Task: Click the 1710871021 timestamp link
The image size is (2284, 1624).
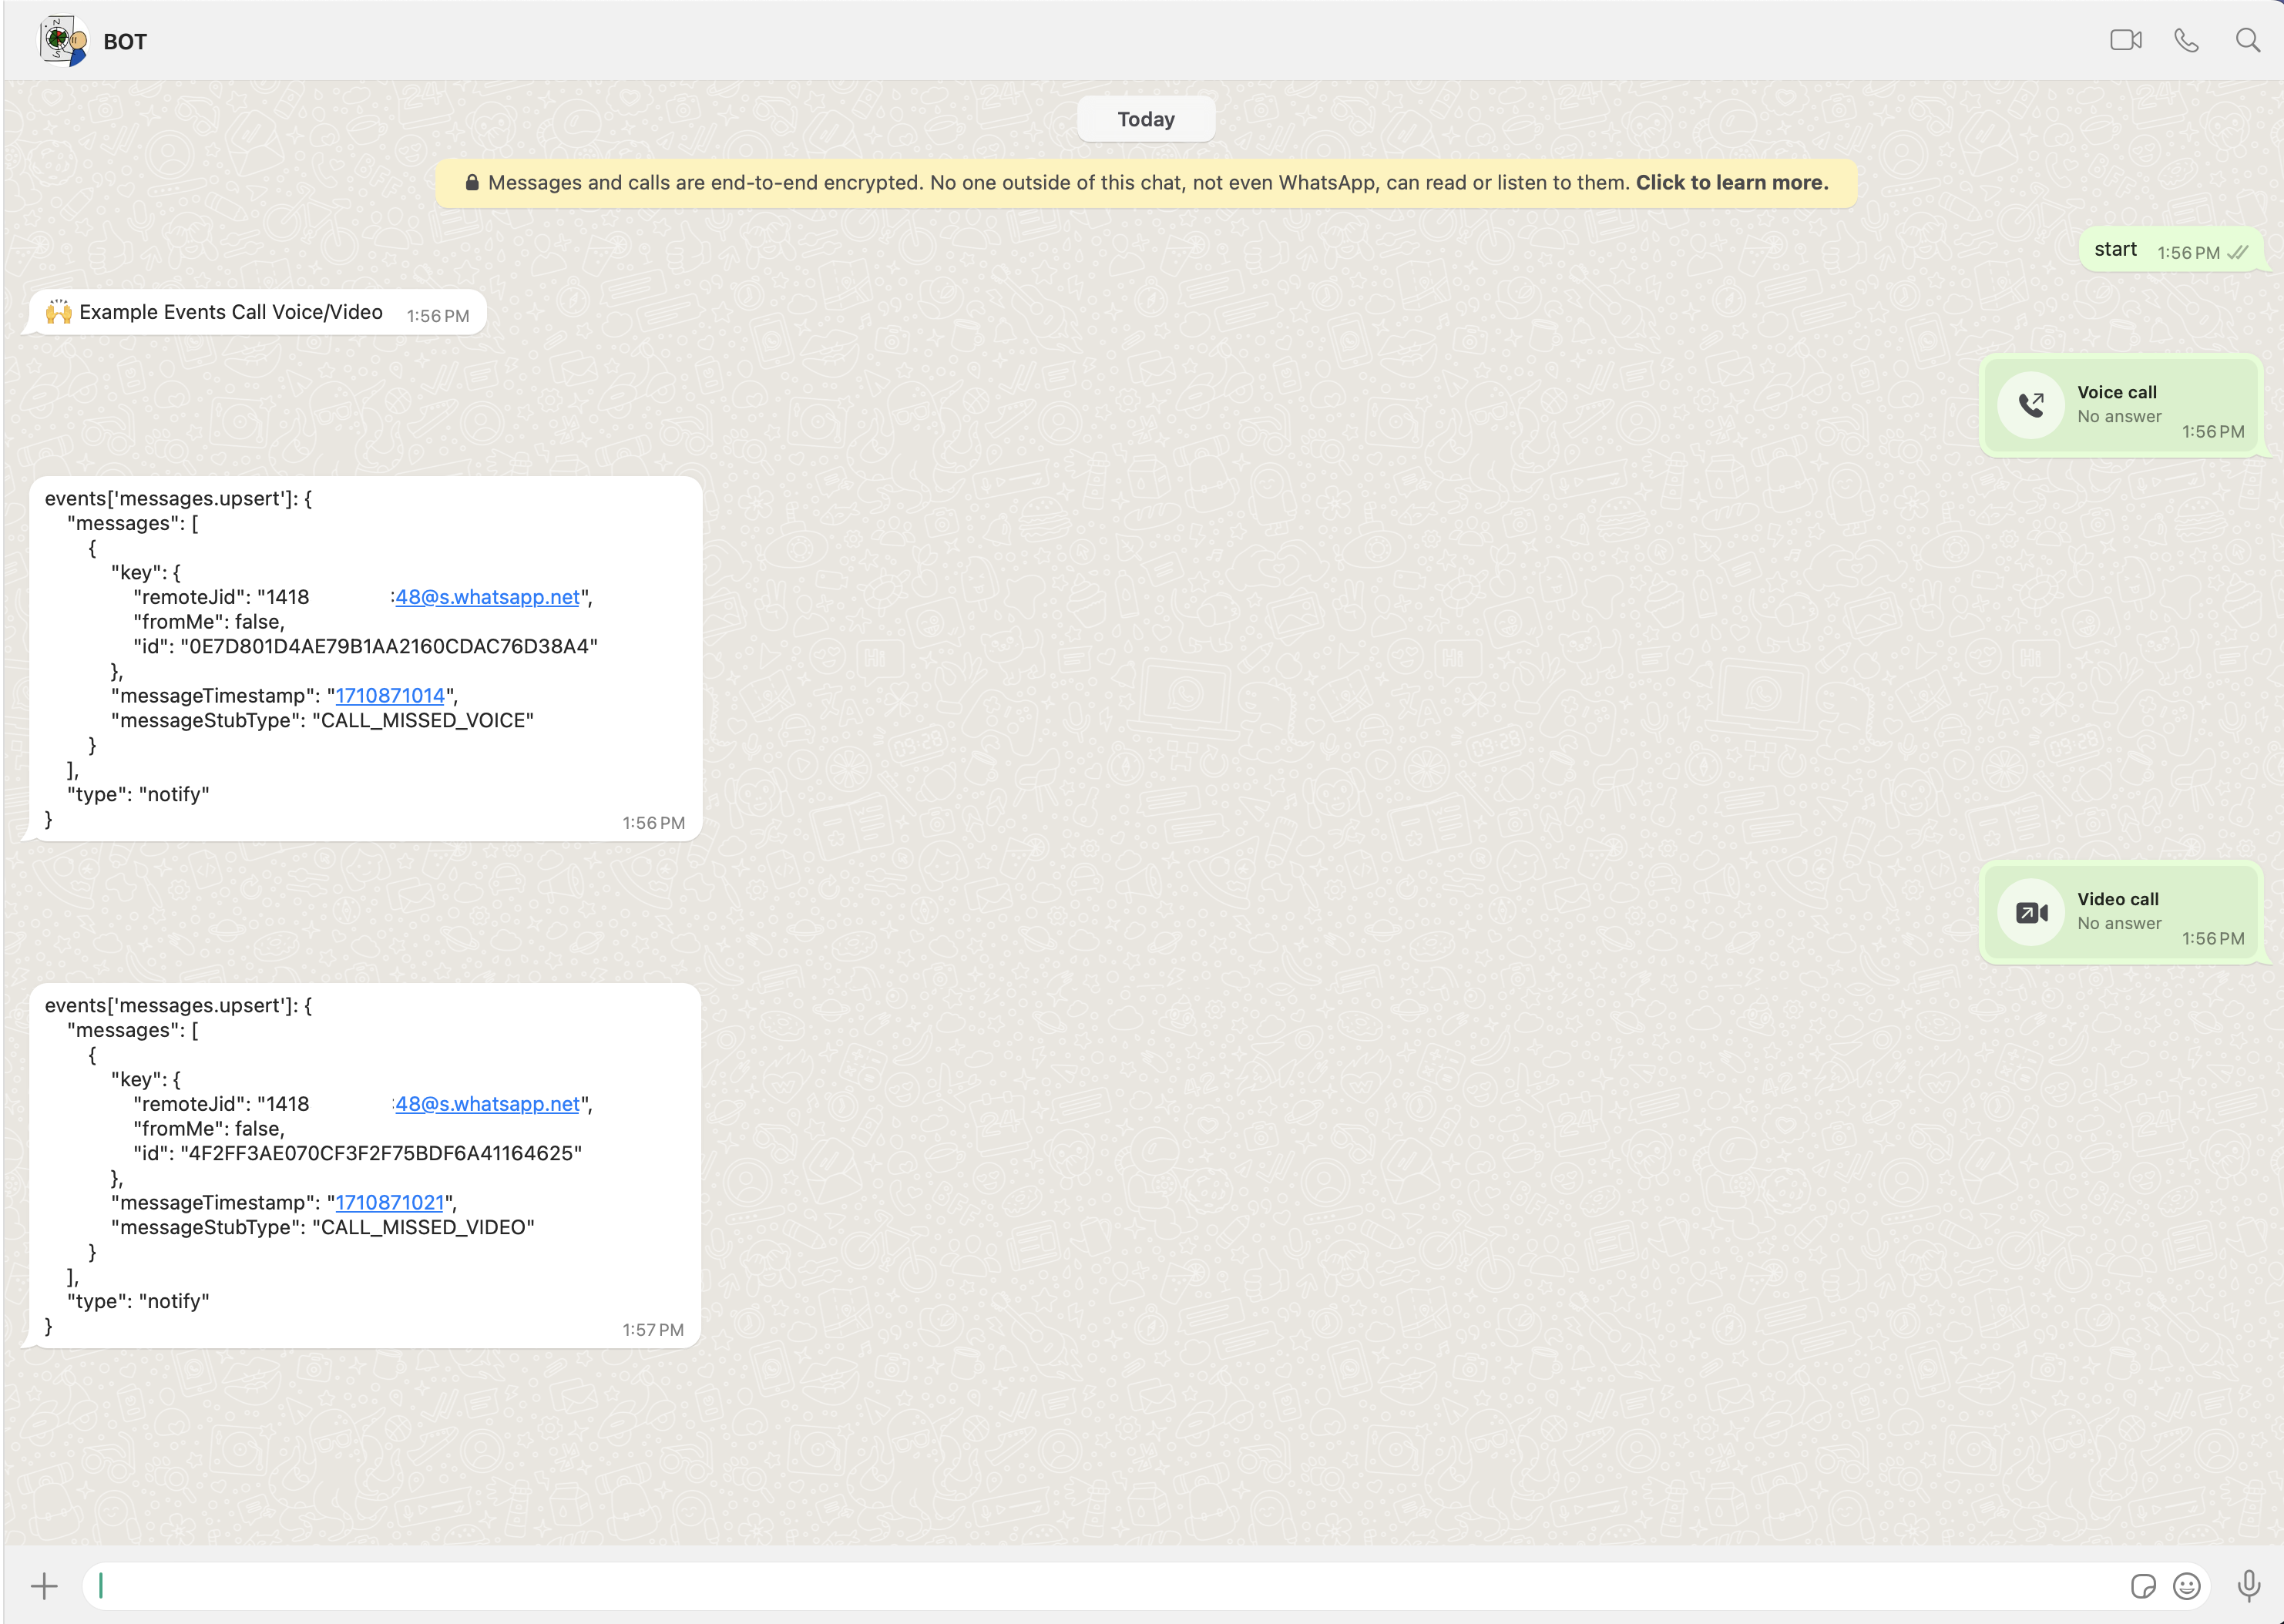Action: tap(390, 1203)
